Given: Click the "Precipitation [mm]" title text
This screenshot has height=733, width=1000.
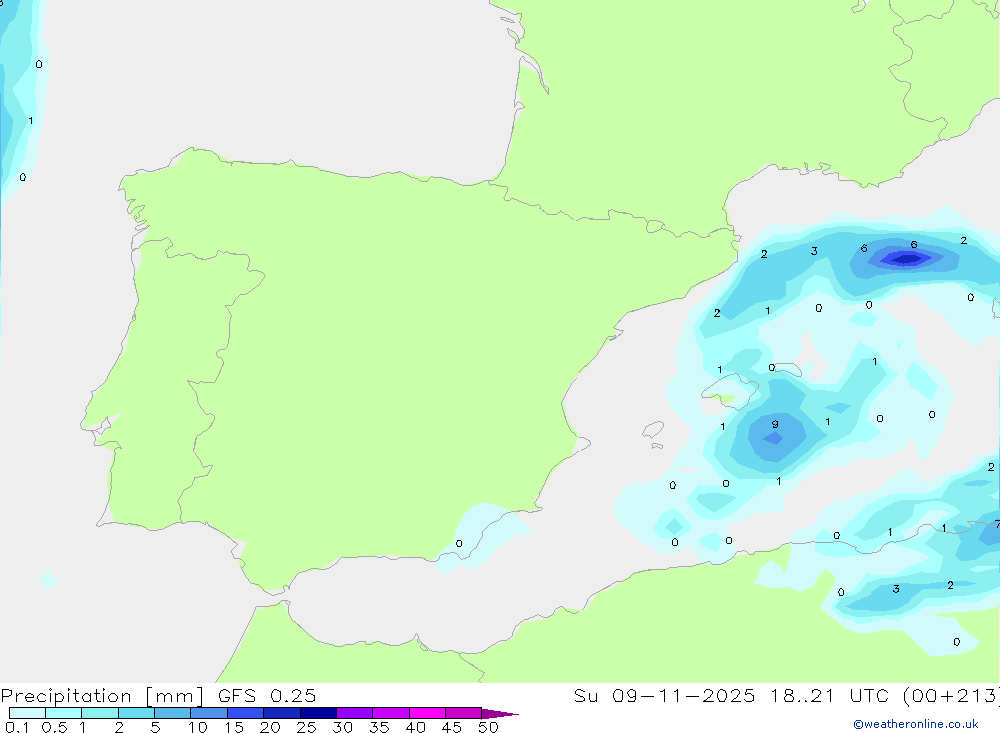Looking at the screenshot, I should point(102,696).
